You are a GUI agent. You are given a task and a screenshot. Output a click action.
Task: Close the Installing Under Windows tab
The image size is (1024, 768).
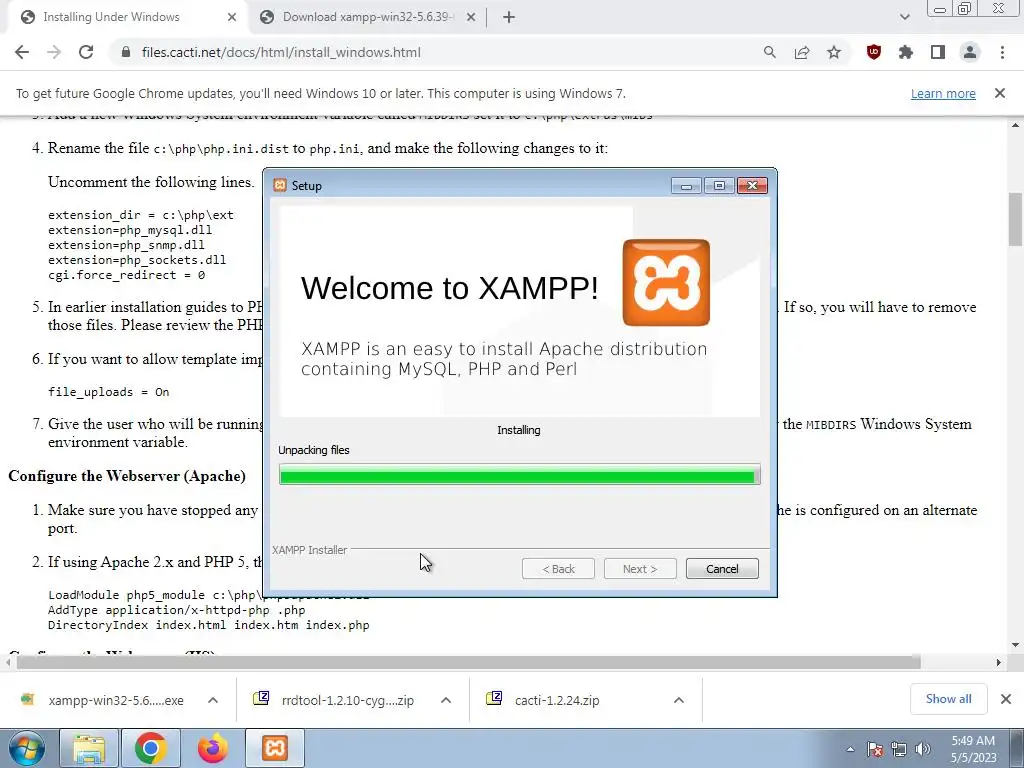pyautogui.click(x=232, y=18)
